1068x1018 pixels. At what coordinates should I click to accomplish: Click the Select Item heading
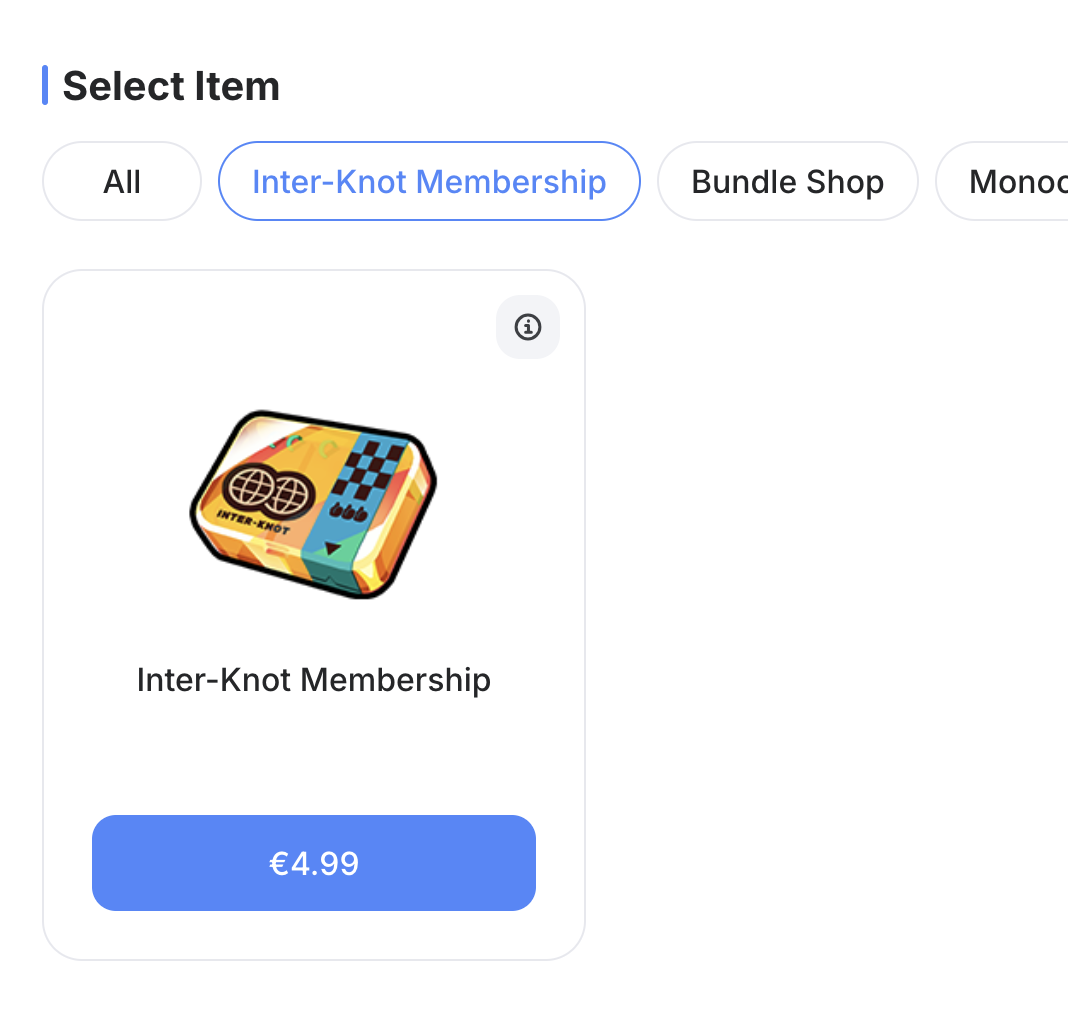coord(171,86)
